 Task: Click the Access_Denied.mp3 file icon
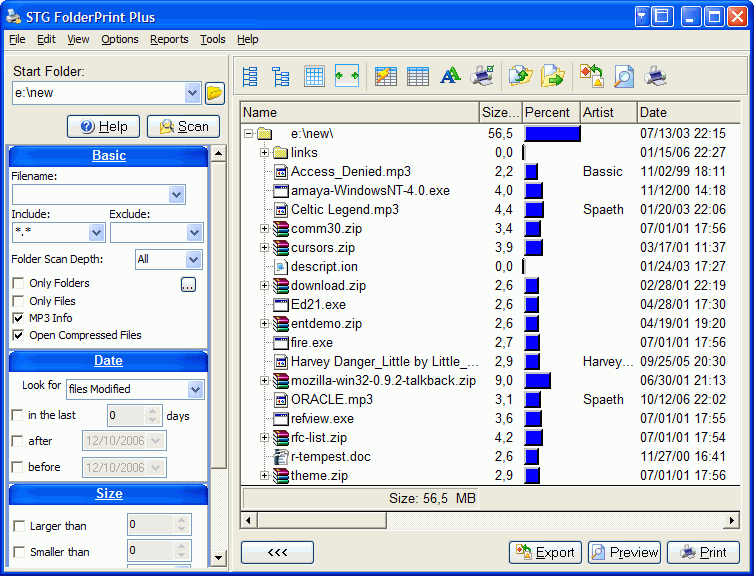click(x=280, y=172)
